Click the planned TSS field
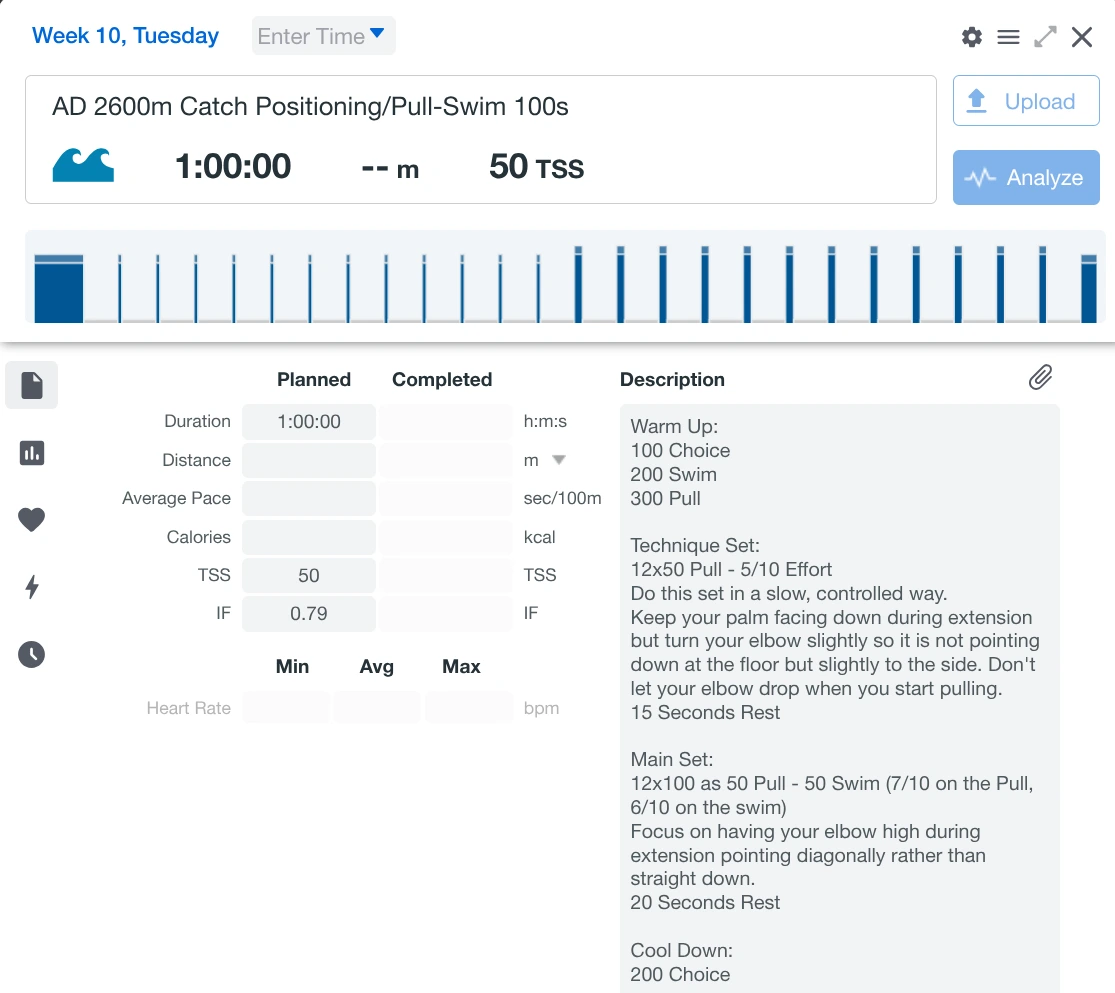1115x993 pixels. click(309, 575)
